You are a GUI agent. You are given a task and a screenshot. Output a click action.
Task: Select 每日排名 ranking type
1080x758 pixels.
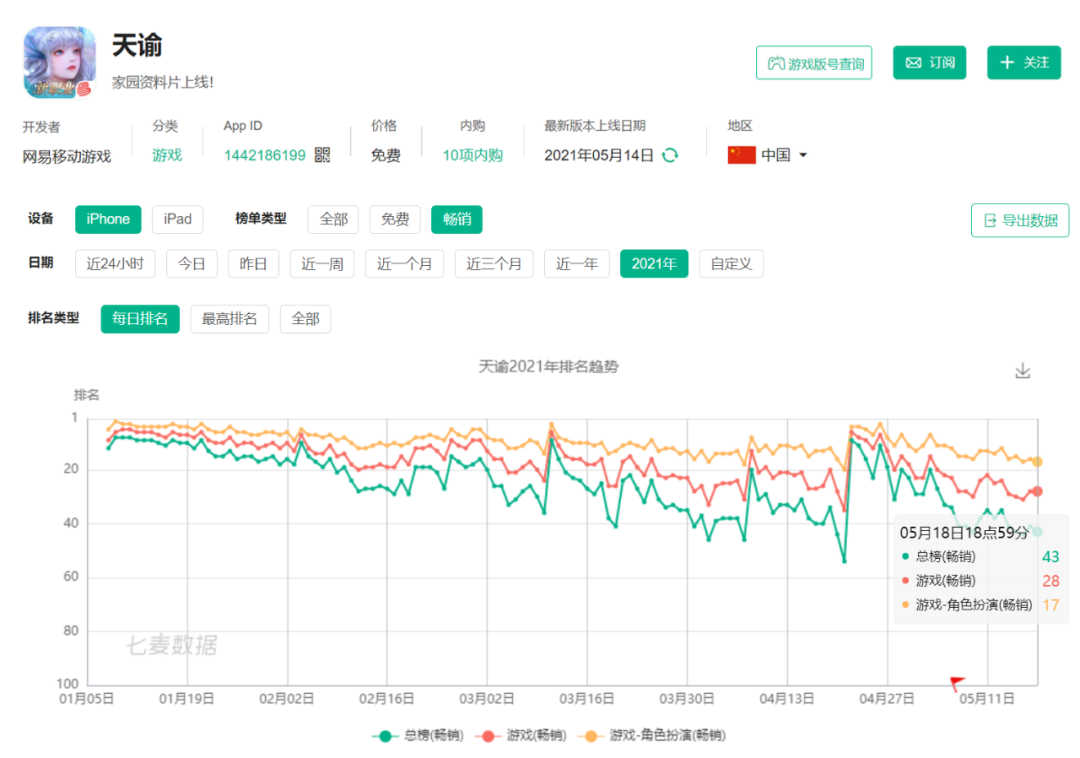coord(140,319)
